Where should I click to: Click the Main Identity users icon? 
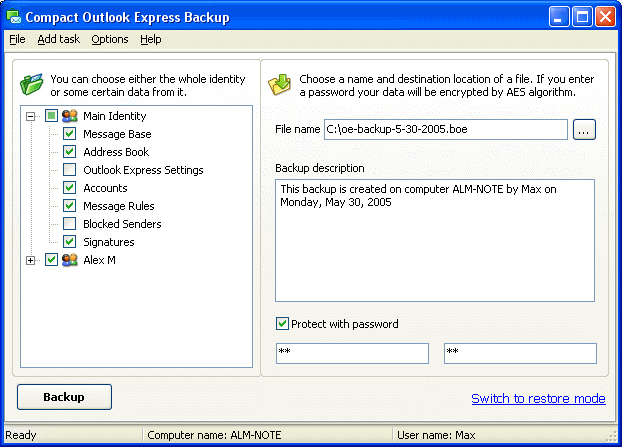coord(70,116)
